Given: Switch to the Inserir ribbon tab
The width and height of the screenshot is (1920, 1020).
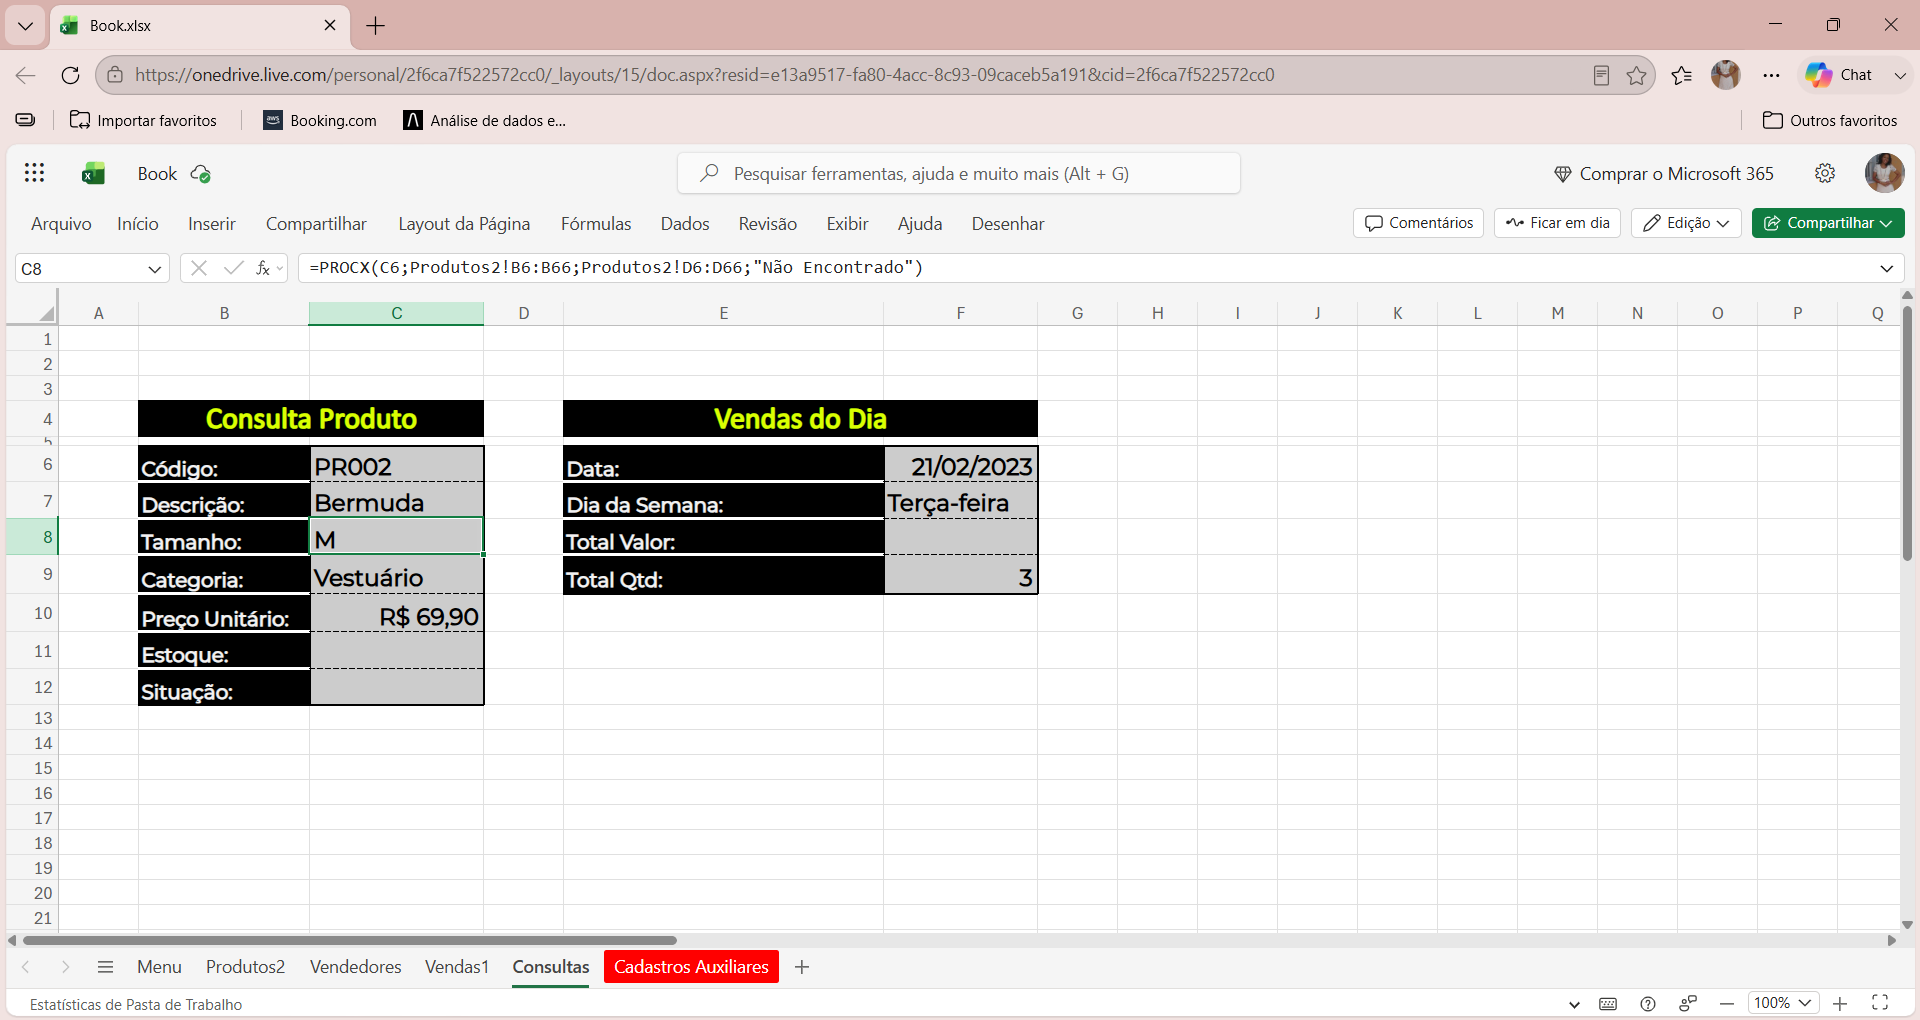Looking at the screenshot, I should 212,224.
